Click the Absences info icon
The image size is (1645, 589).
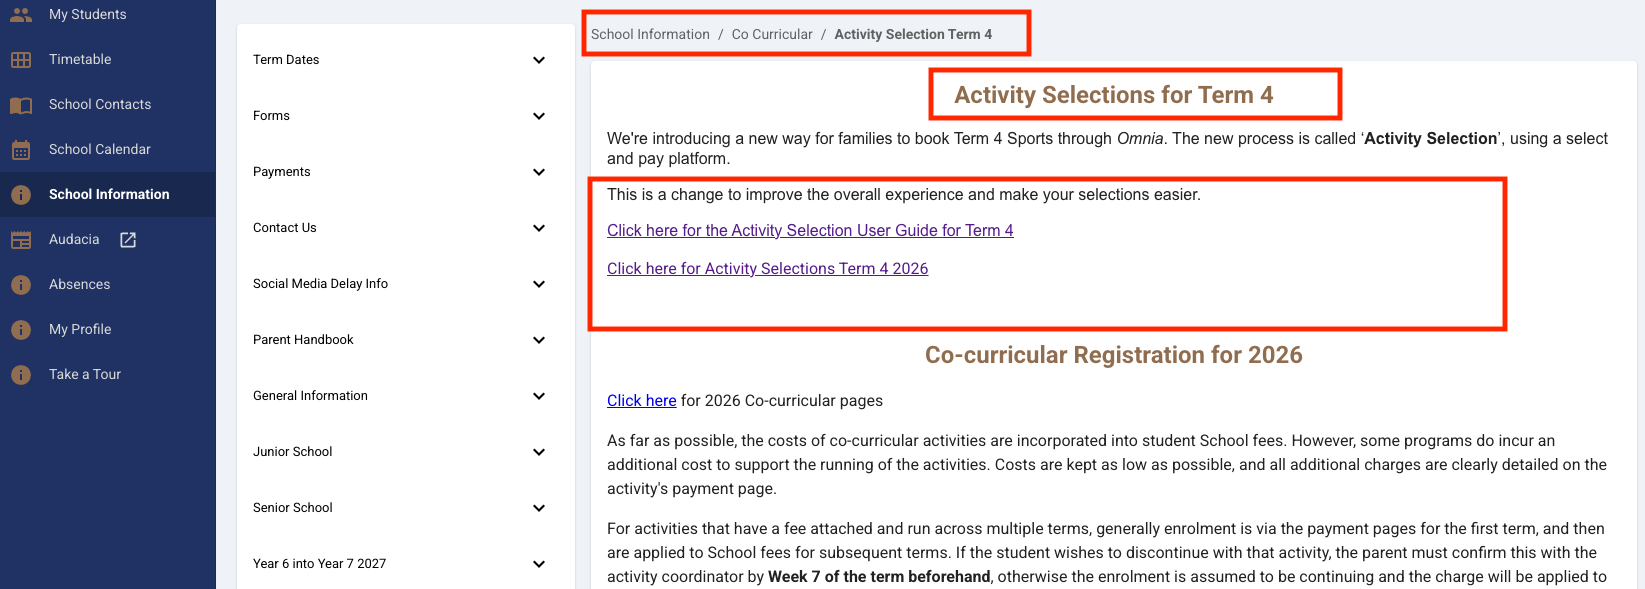point(21,284)
